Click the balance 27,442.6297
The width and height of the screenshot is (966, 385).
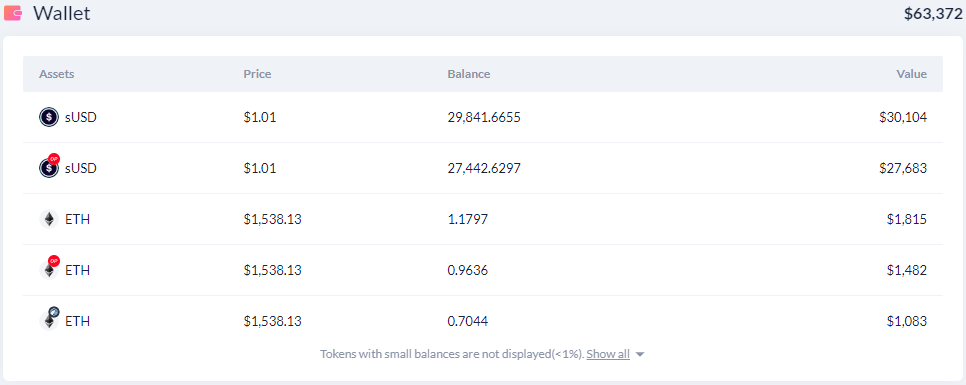(x=484, y=168)
